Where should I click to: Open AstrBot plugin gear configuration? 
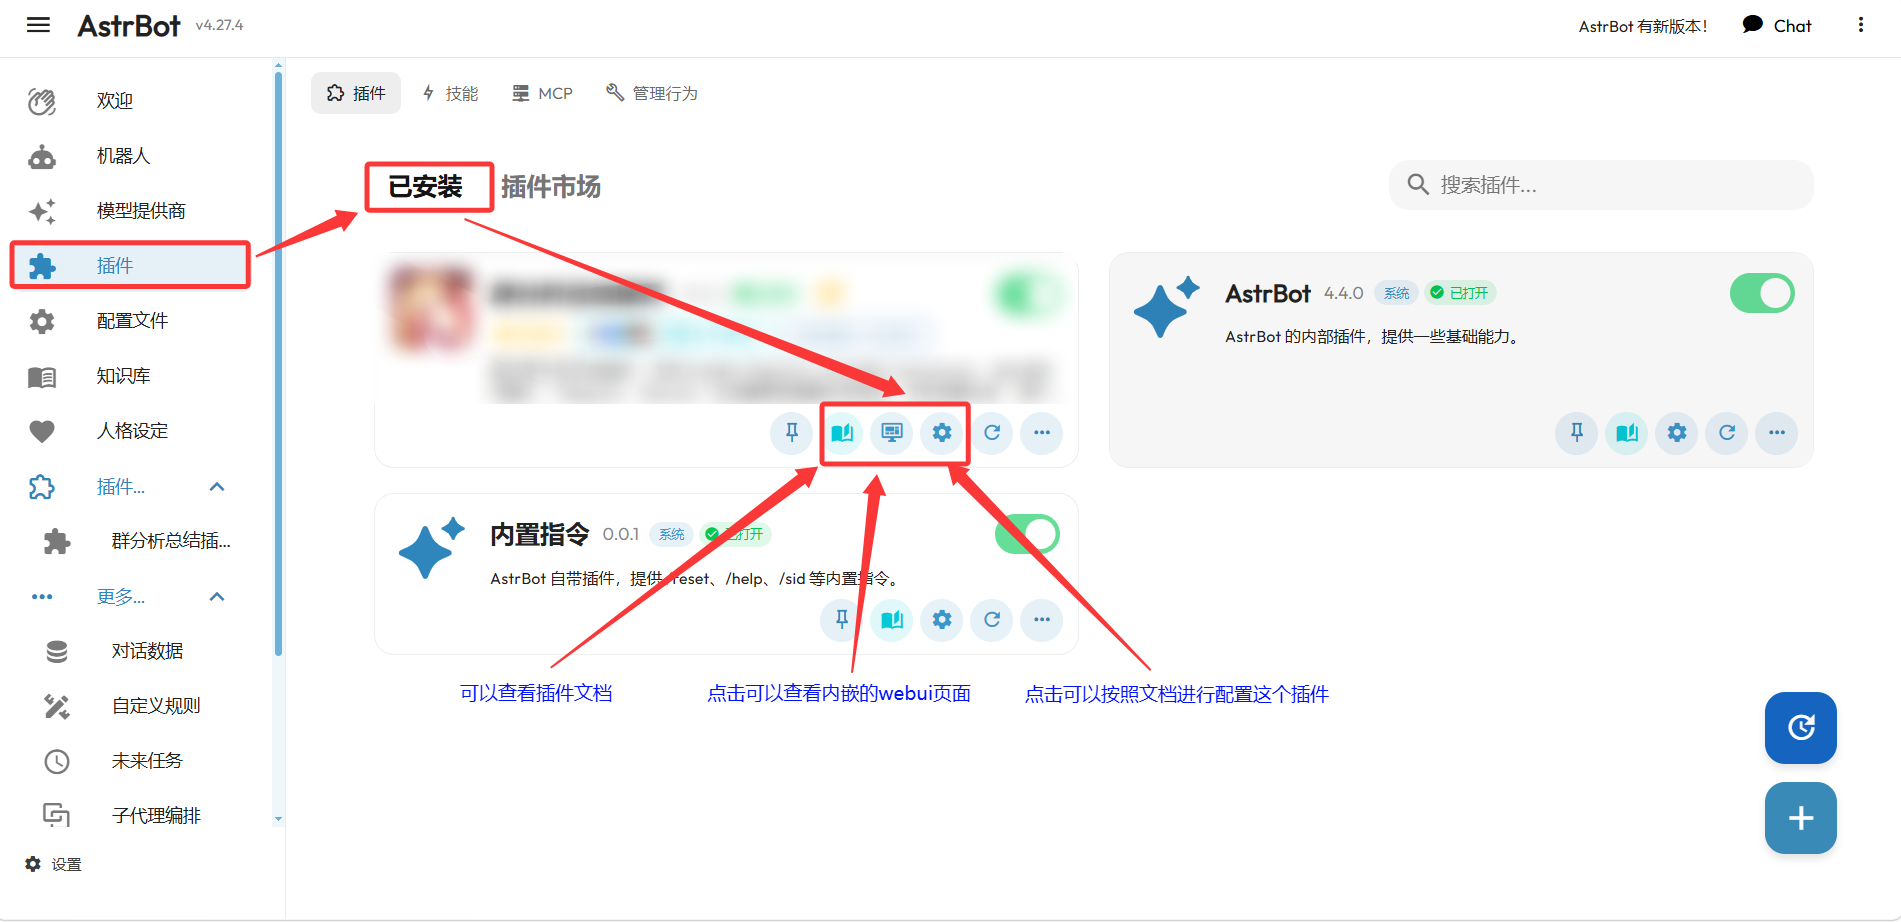point(1677,433)
